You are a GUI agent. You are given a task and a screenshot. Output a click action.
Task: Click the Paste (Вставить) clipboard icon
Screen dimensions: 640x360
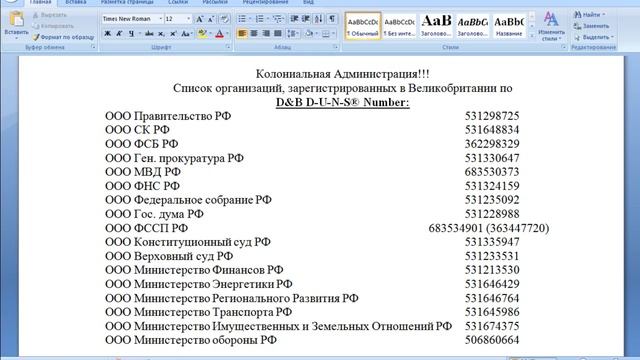coord(17,19)
